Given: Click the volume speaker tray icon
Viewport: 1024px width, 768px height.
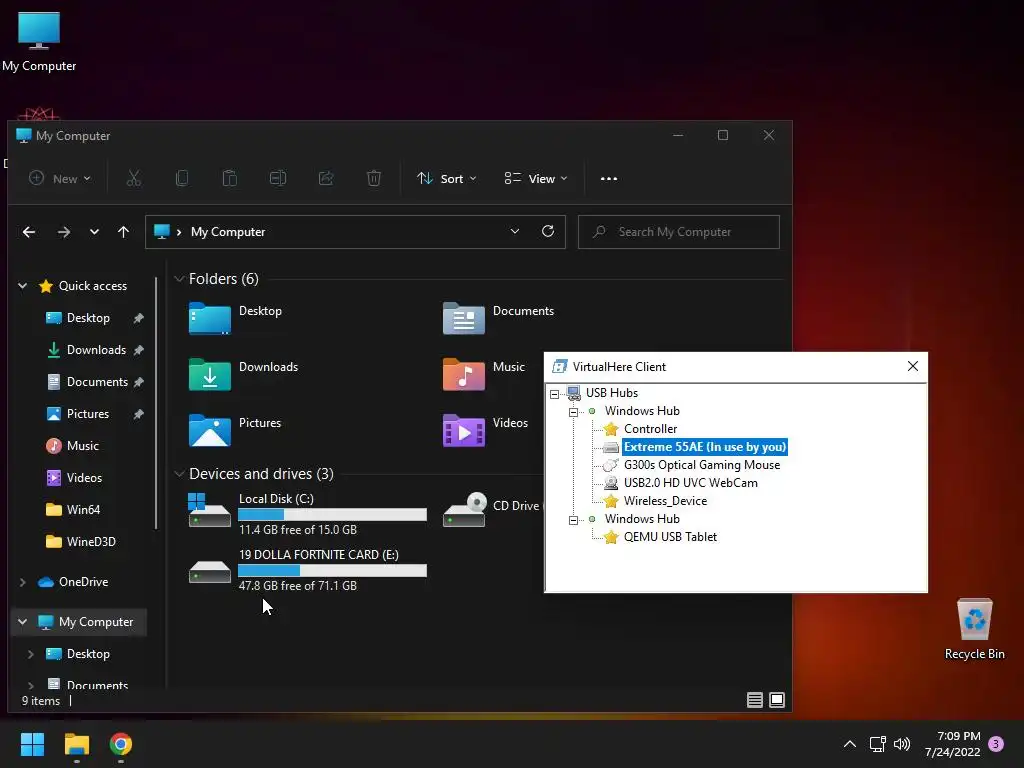Looking at the screenshot, I should 902,744.
